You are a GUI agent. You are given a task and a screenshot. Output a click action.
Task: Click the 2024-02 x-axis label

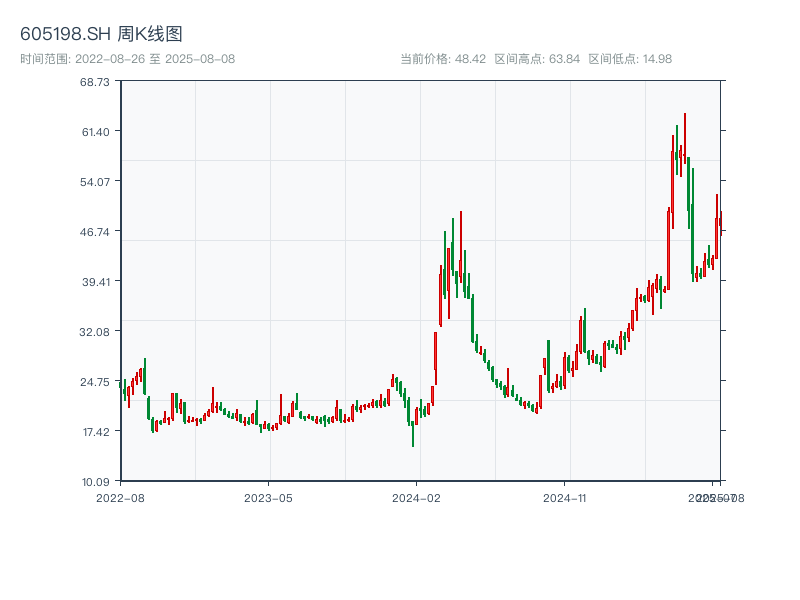coord(416,498)
